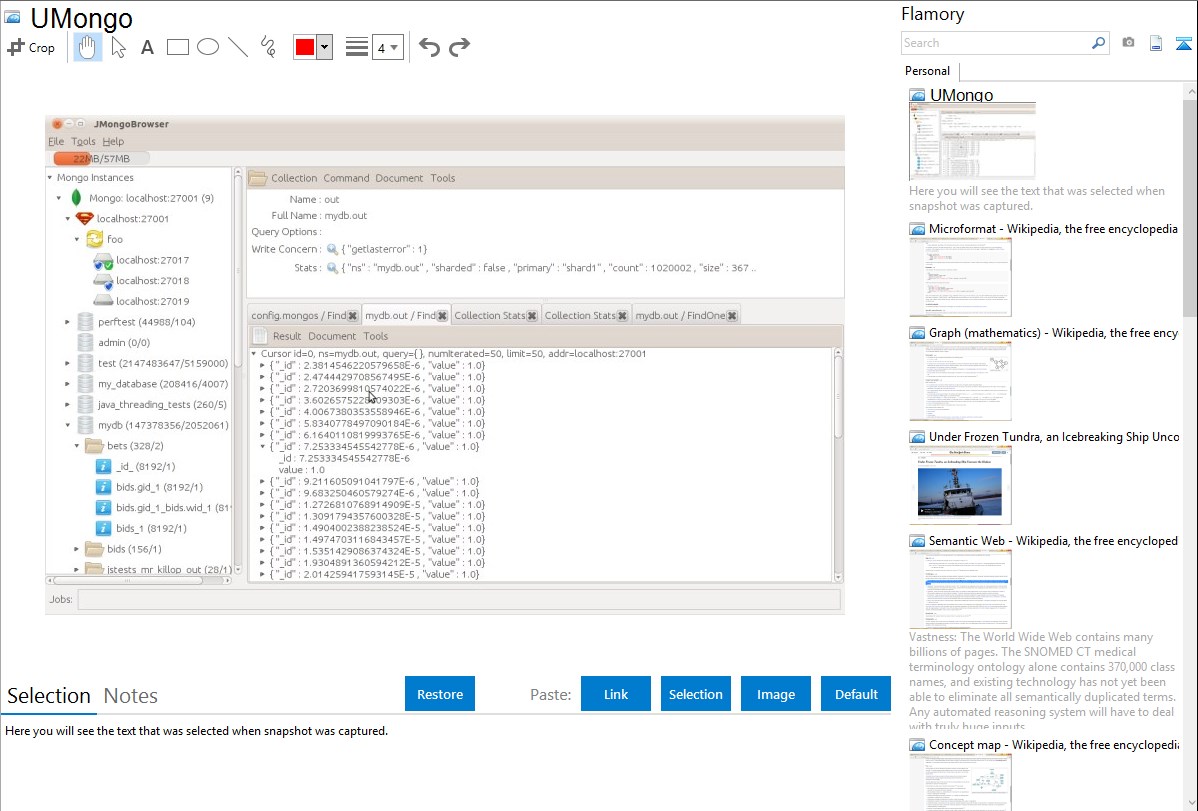Select the straight line tool
The width and height of the screenshot is (1198, 811).
click(x=238, y=47)
